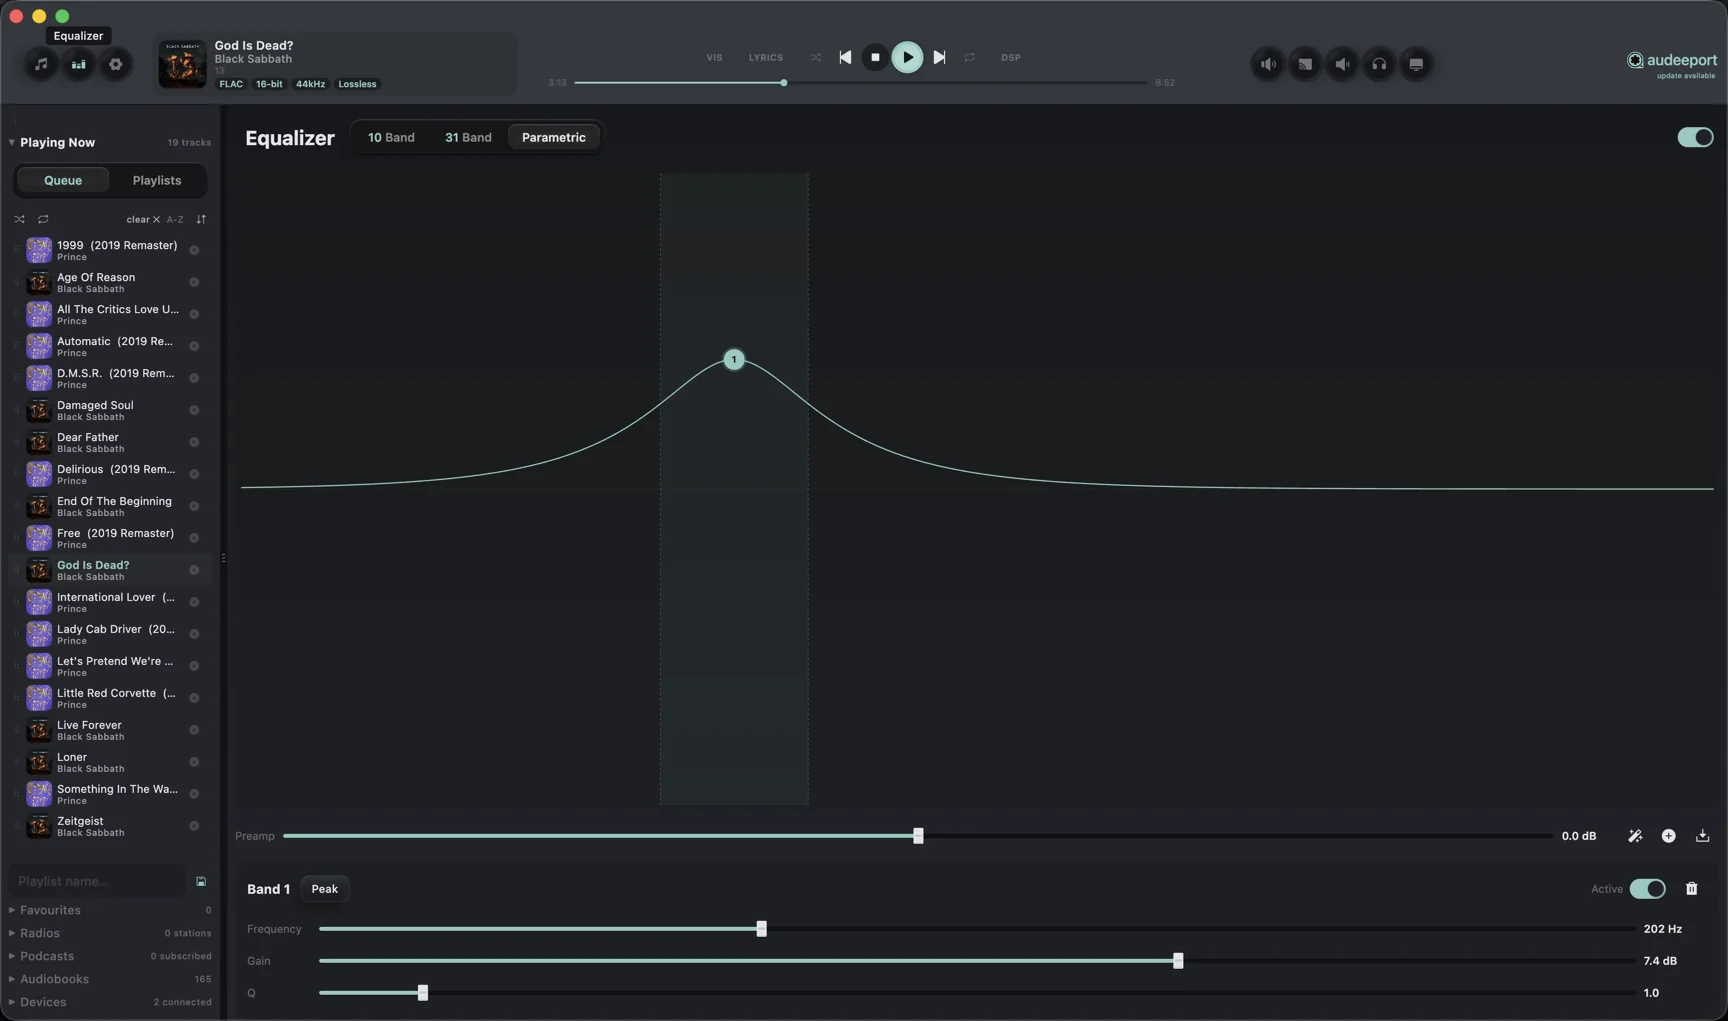
Task: Seek in the track progress bar
Action: [x=861, y=83]
